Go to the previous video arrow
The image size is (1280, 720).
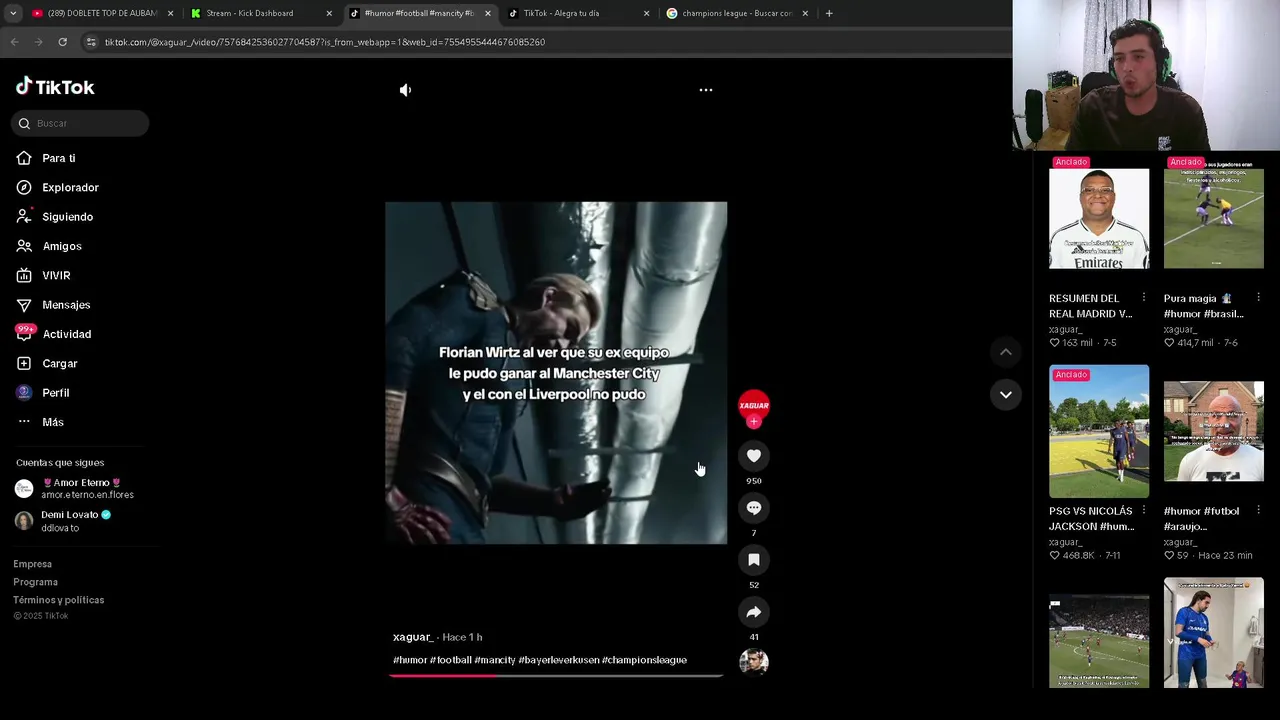(1006, 352)
